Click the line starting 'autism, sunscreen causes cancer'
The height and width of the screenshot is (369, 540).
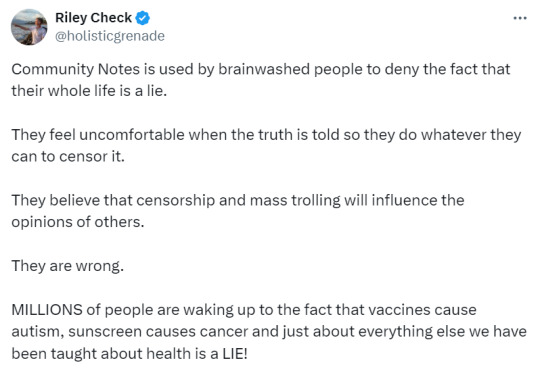pyautogui.click(x=269, y=332)
